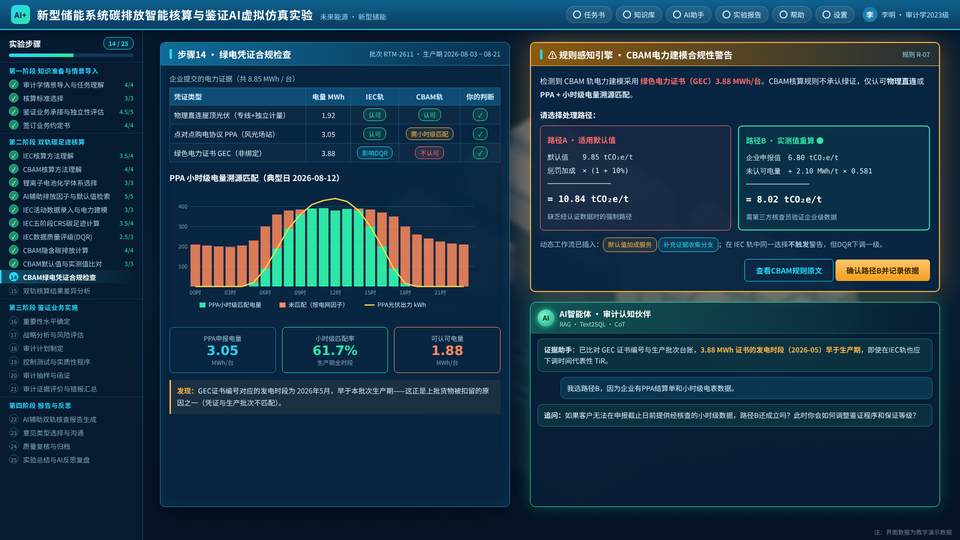Image resolution: width=960 pixels, height=540 pixels.
Task: Select the 路径A 适用默认值 option card
Action: tap(635, 178)
